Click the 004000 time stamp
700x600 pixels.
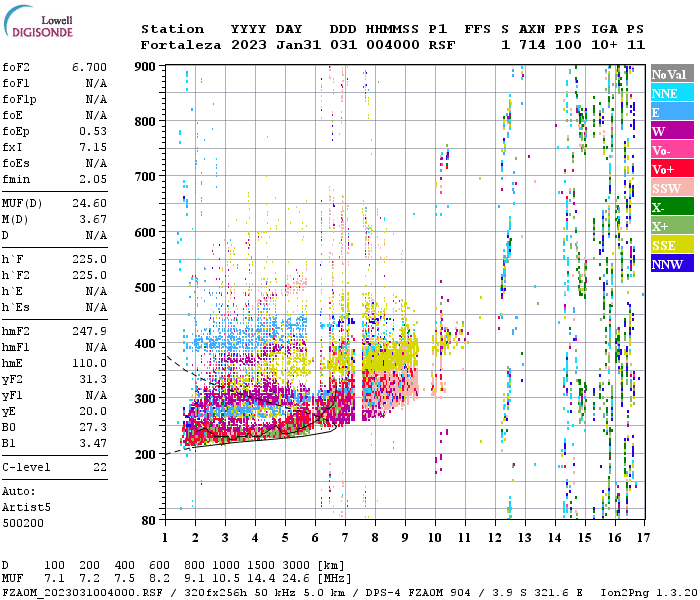coord(393,45)
